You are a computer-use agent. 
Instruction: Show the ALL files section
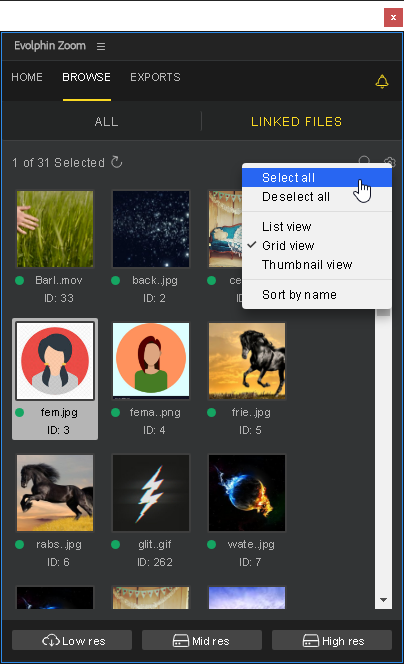click(x=106, y=122)
